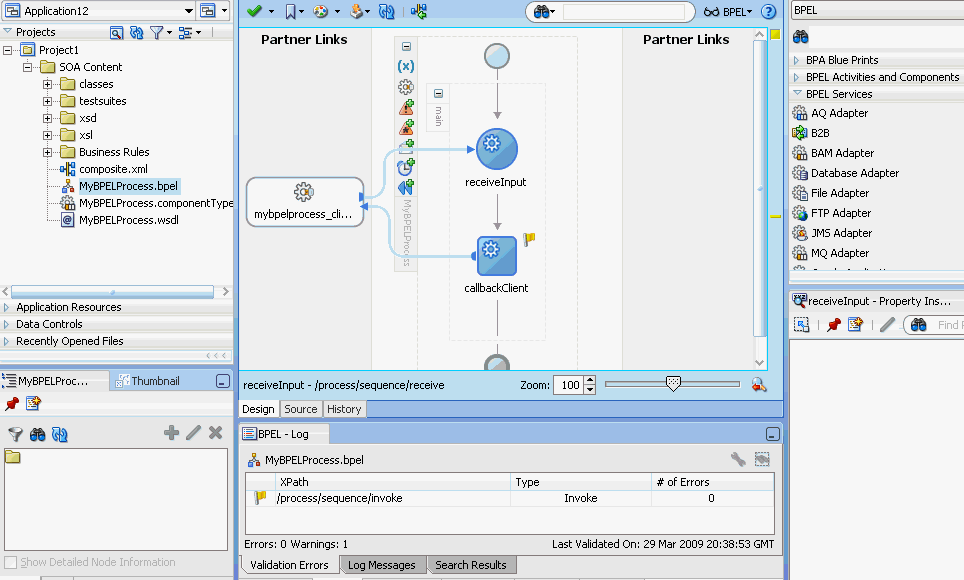Click the add alarm clock icon on scope bar
Viewport: 964px width, 580px height.
click(x=406, y=166)
